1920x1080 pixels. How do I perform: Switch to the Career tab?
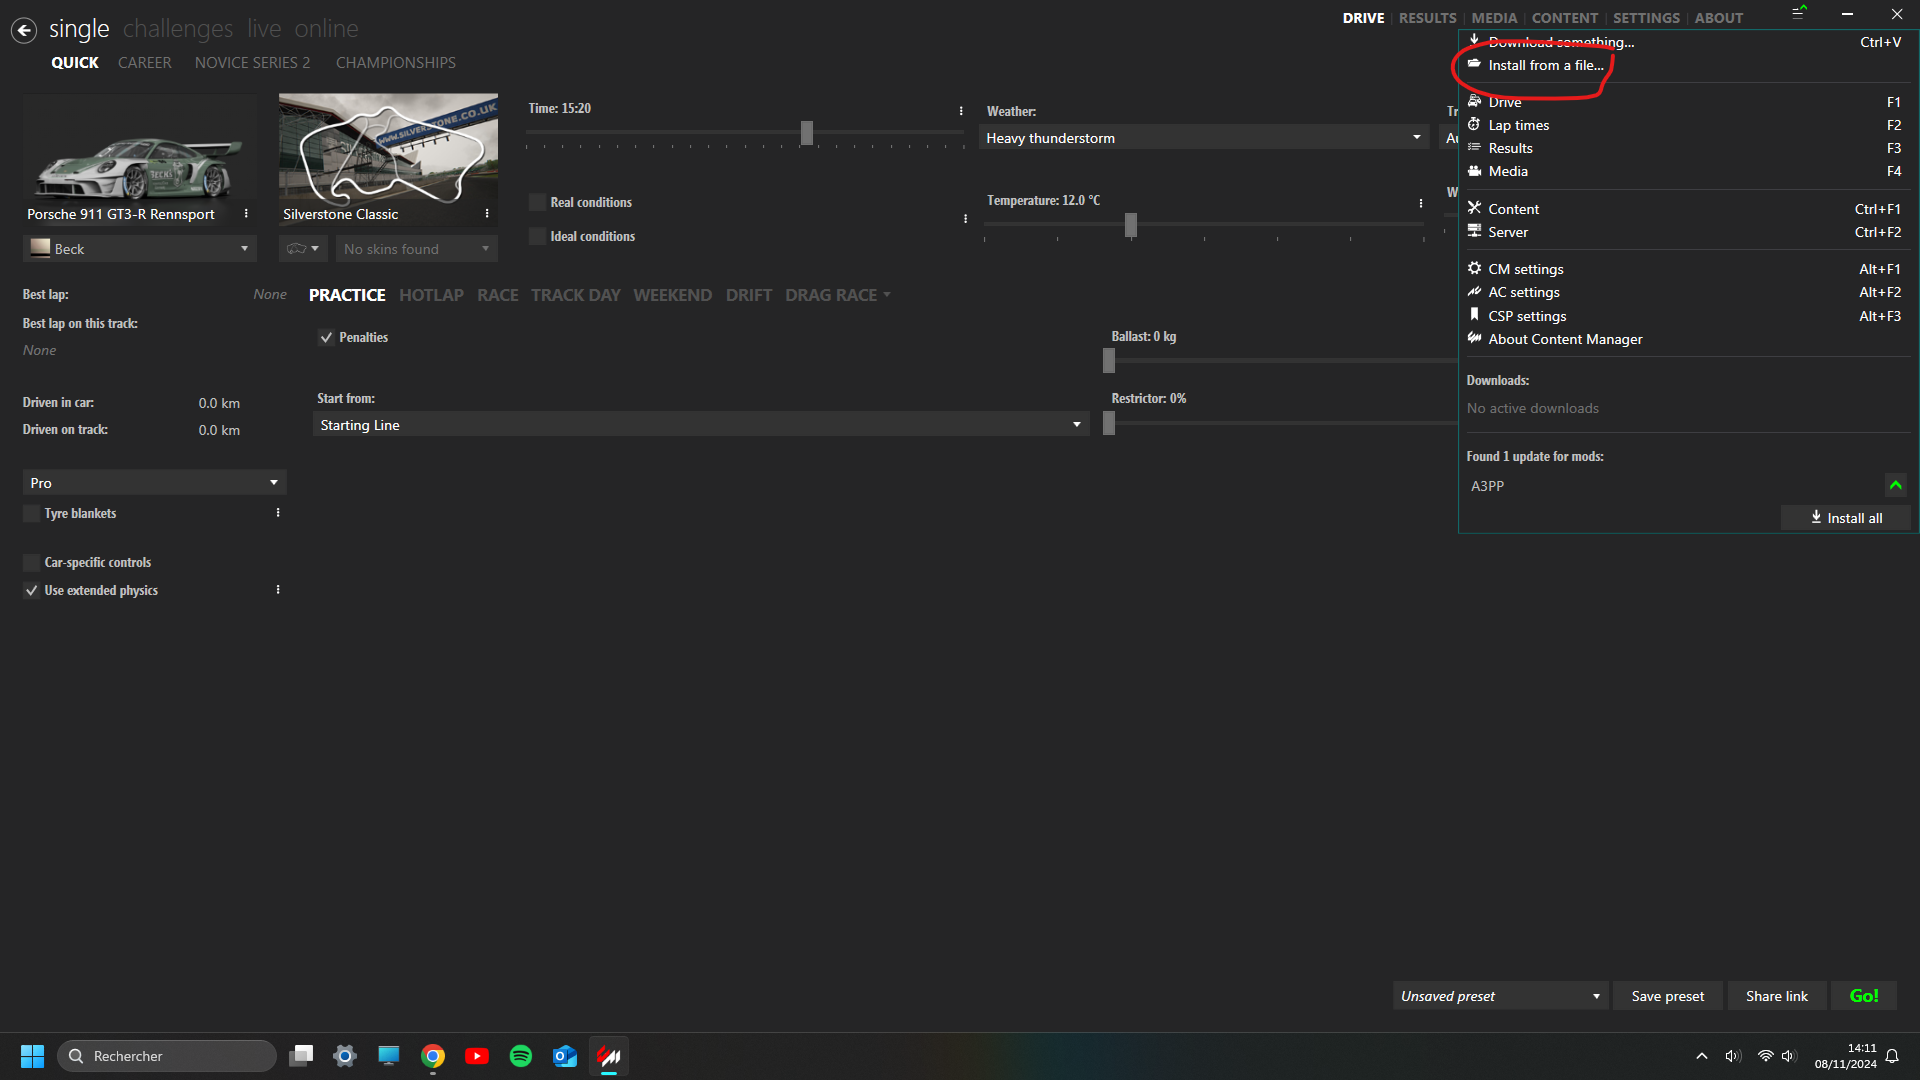[145, 63]
